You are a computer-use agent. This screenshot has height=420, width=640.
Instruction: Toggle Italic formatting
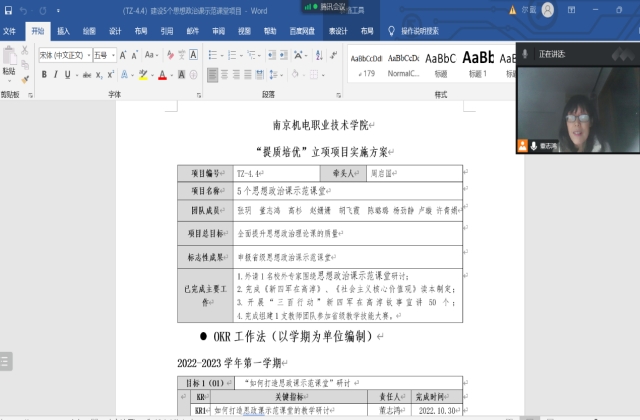click(56, 75)
